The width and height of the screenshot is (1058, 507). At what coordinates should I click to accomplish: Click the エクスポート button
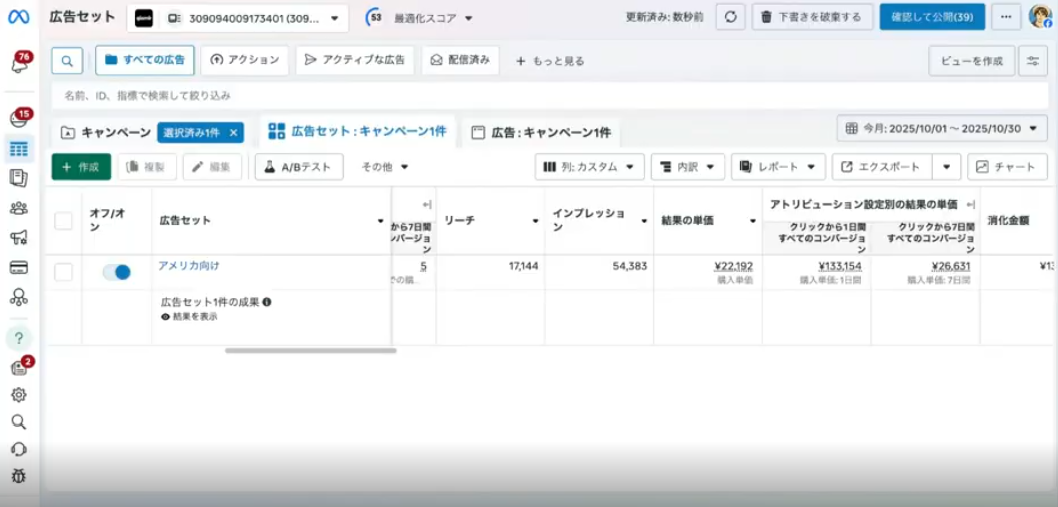883,167
